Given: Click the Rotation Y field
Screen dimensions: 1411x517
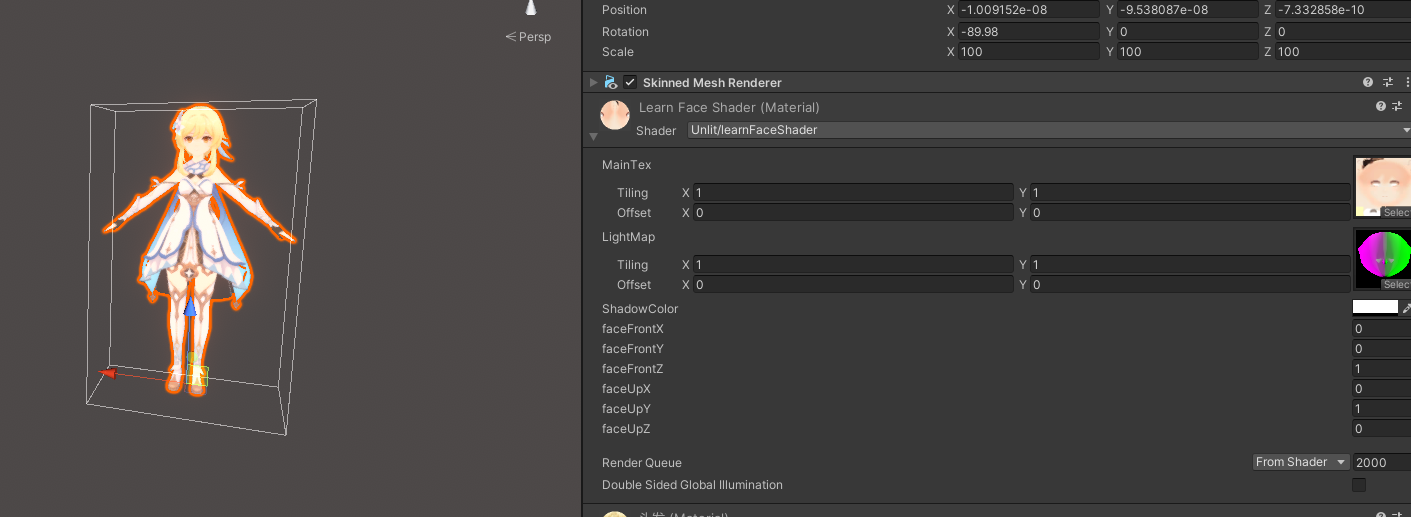Looking at the screenshot, I should pyautogui.click(x=1188, y=31).
